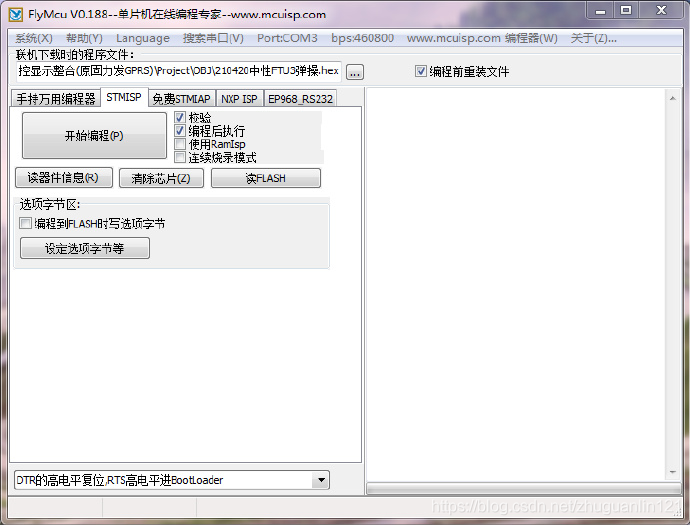The width and height of the screenshot is (690, 525).
Task: Maximize the FlyMcu window
Action: (x=626, y=11)
